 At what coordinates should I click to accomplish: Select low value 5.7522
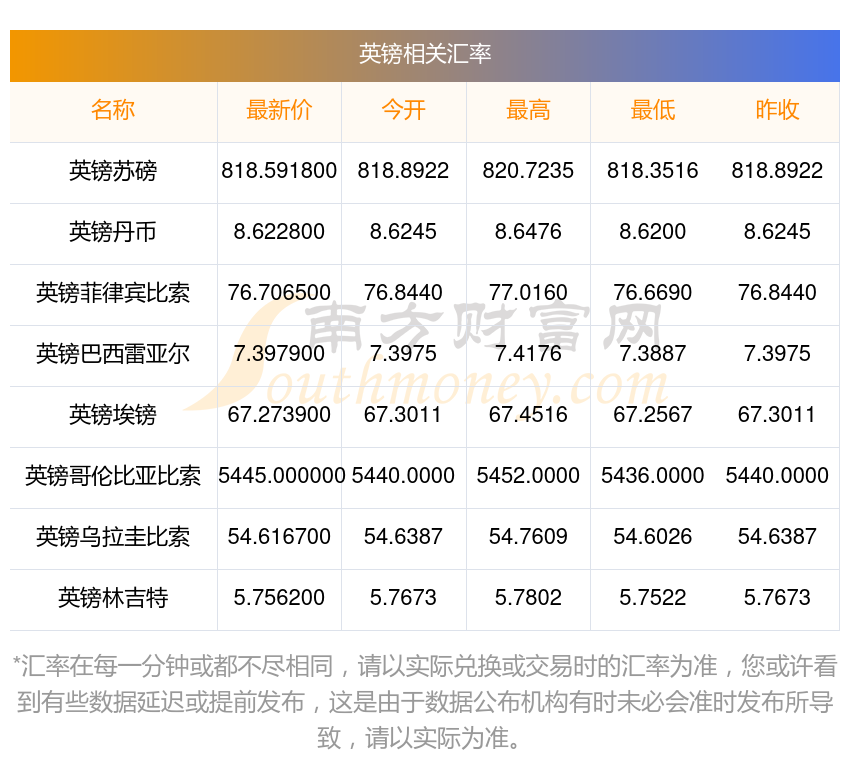(653, 598)
